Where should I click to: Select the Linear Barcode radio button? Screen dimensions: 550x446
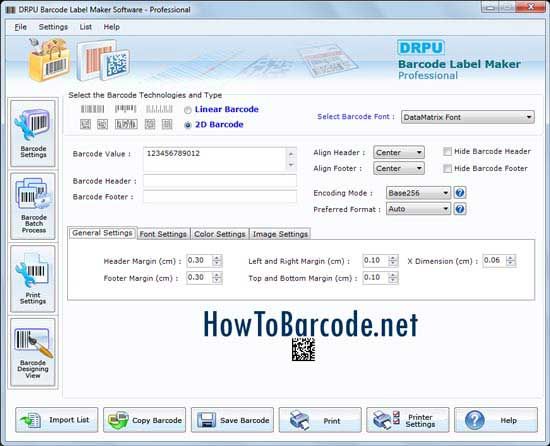coord(188,110)
